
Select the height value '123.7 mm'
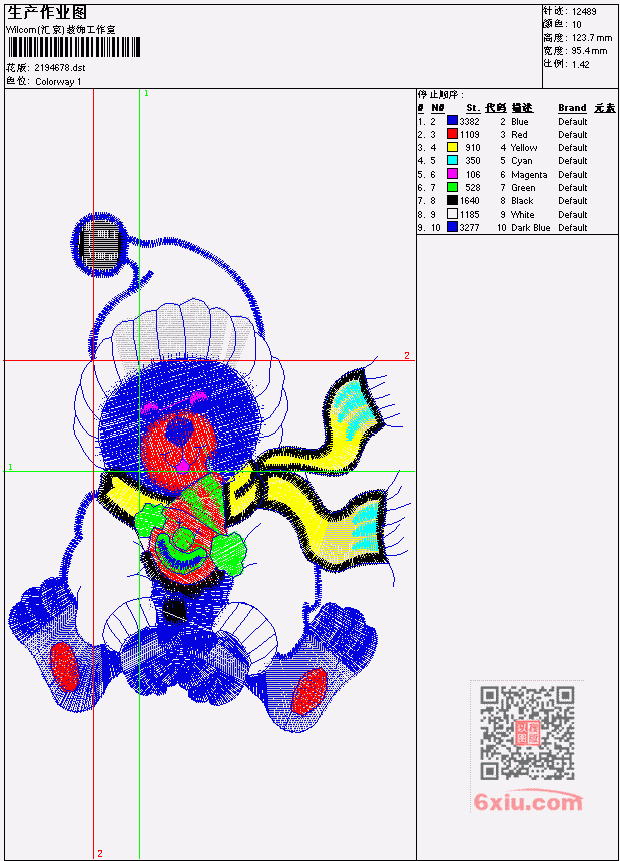tap(592, 38)
